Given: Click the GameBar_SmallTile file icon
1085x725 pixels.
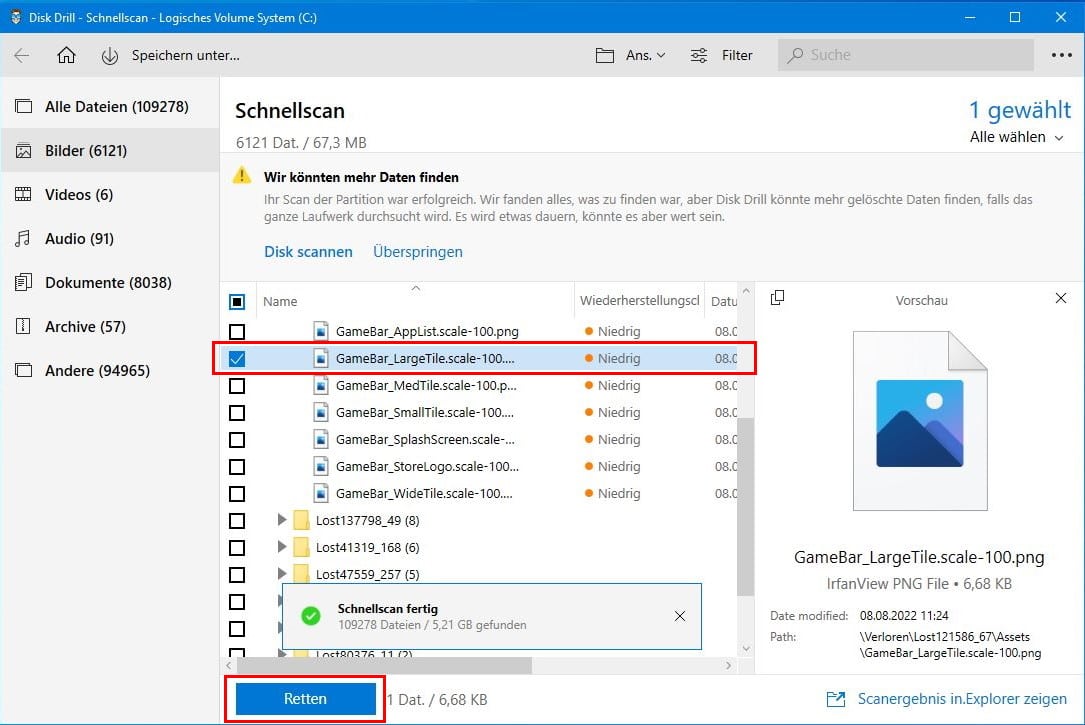Looking at the screenshot, I should coord(320,412).
